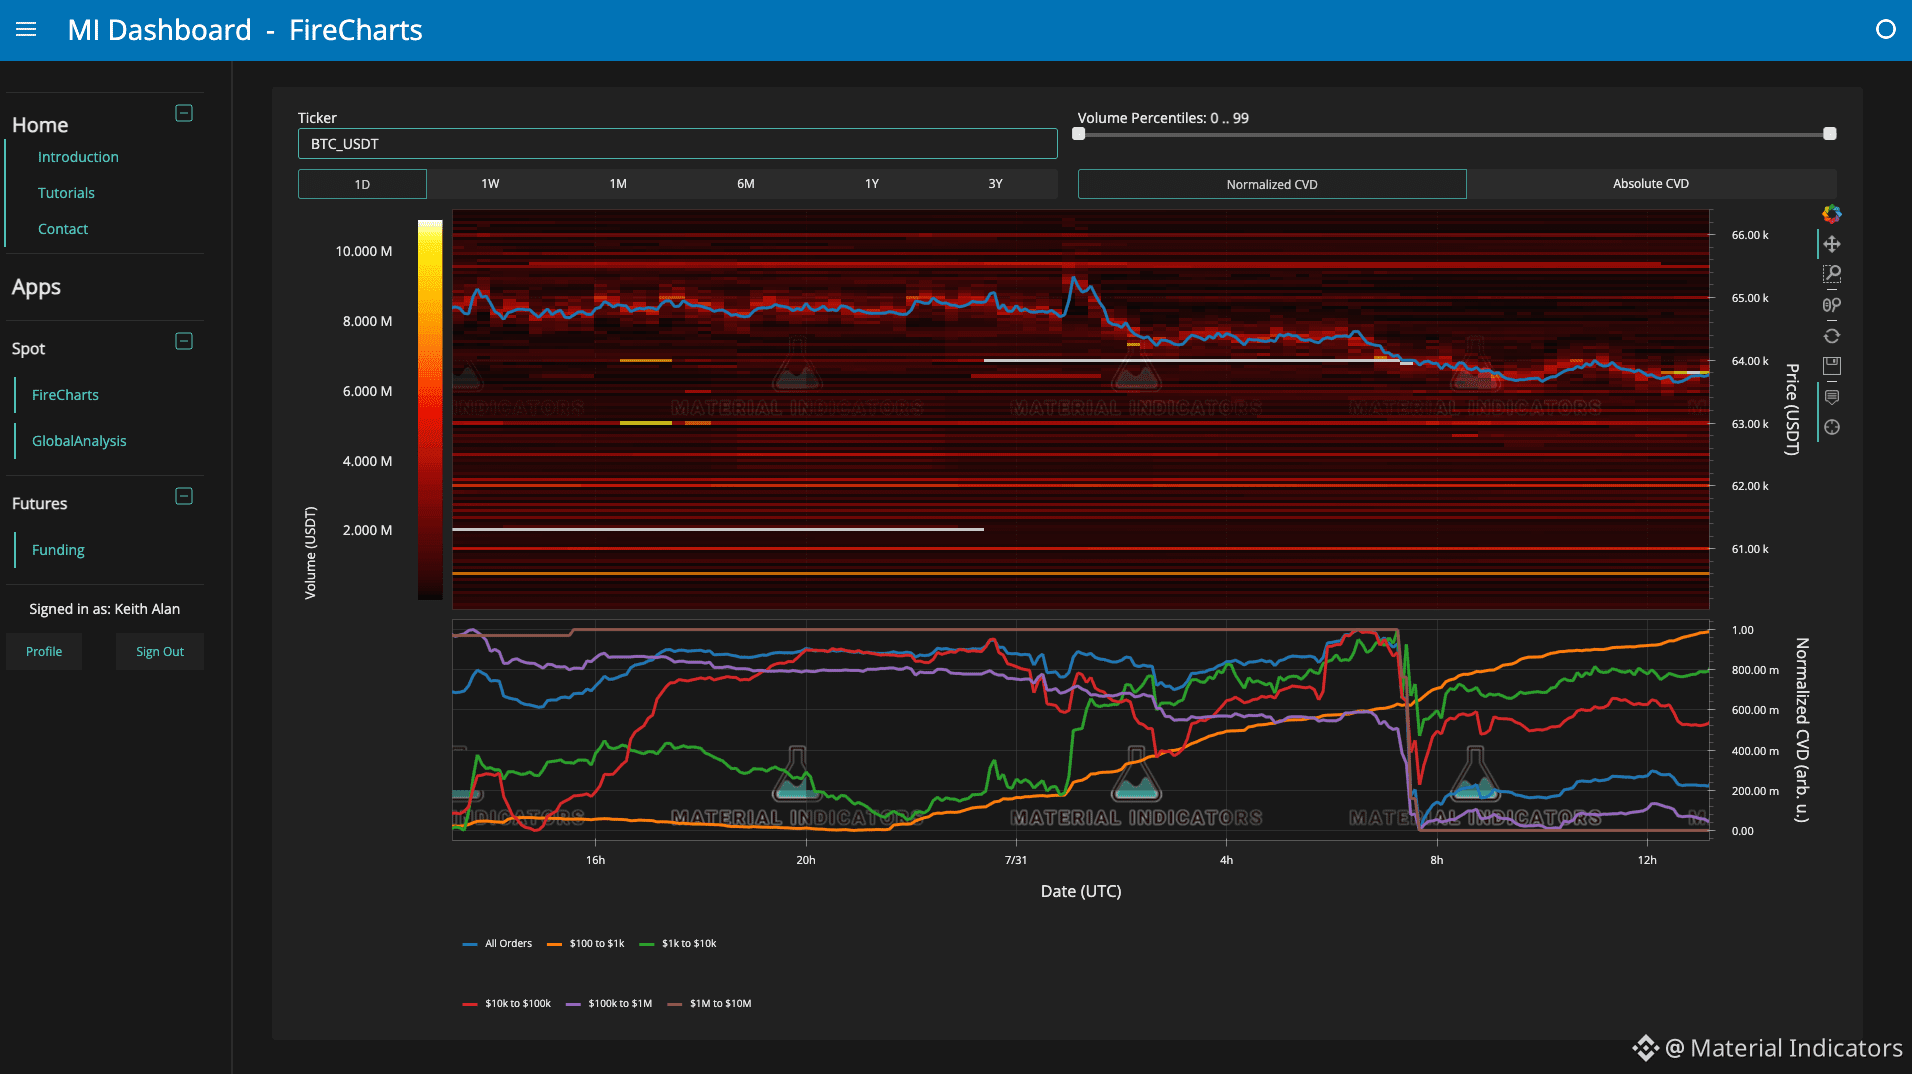
Task: Collapse the Home section
Action: [x=184, y=113]
